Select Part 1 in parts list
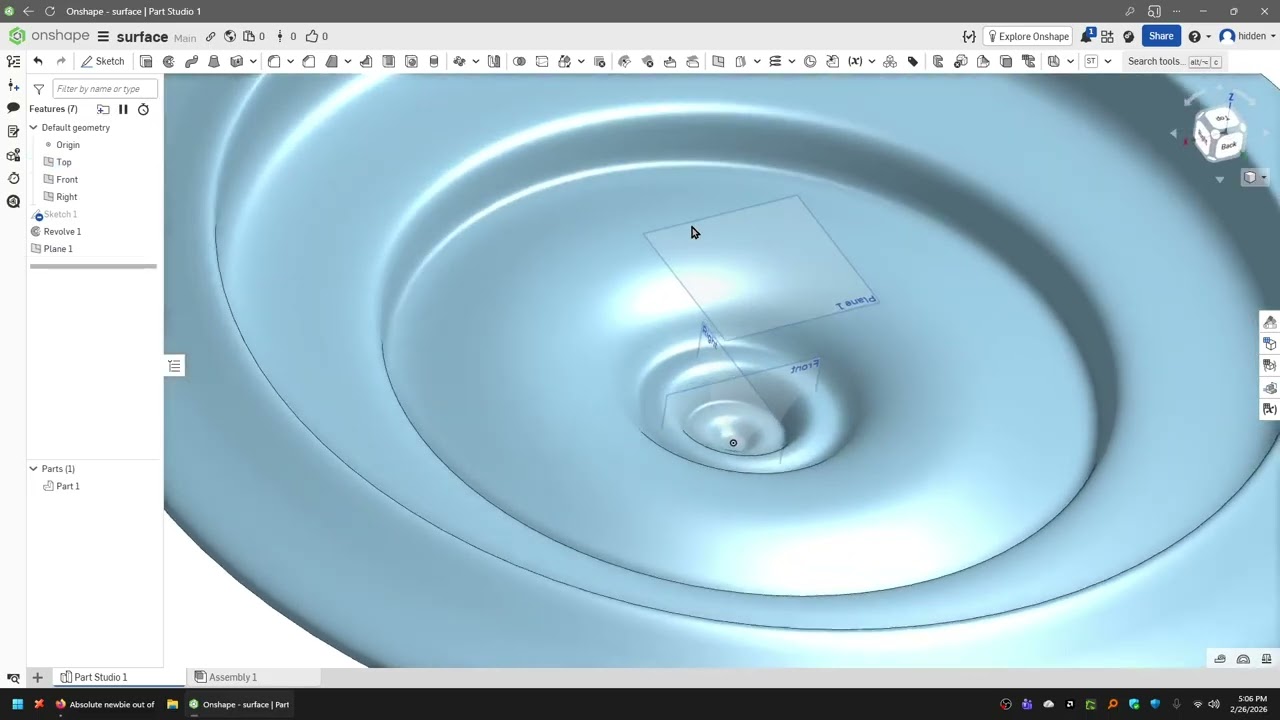Image resolution: width=1280 pixels, height=720 pixels. pos(68,486)
